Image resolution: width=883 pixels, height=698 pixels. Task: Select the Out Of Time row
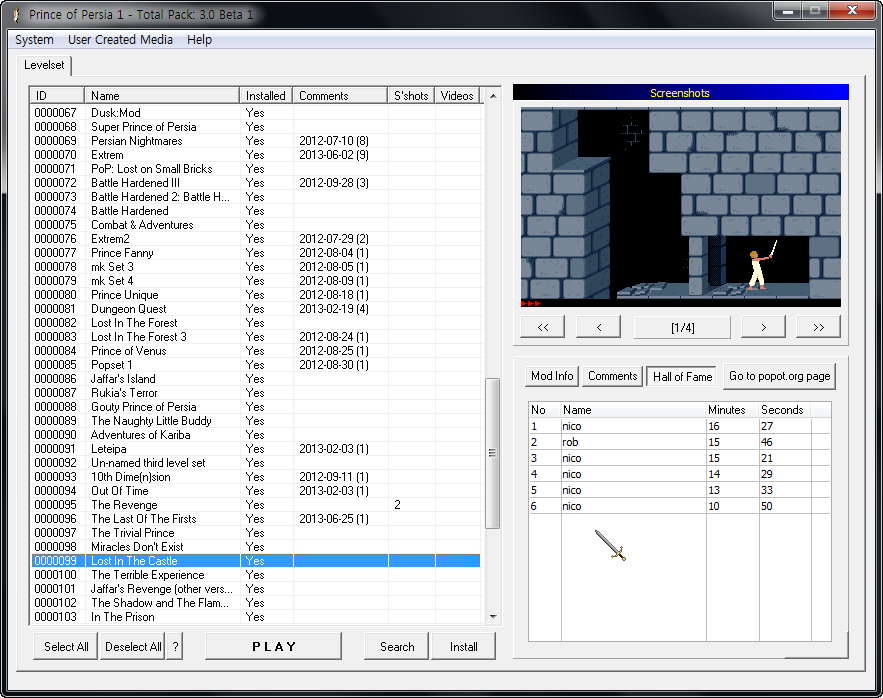pyautogui.click(x=256, y=491)
